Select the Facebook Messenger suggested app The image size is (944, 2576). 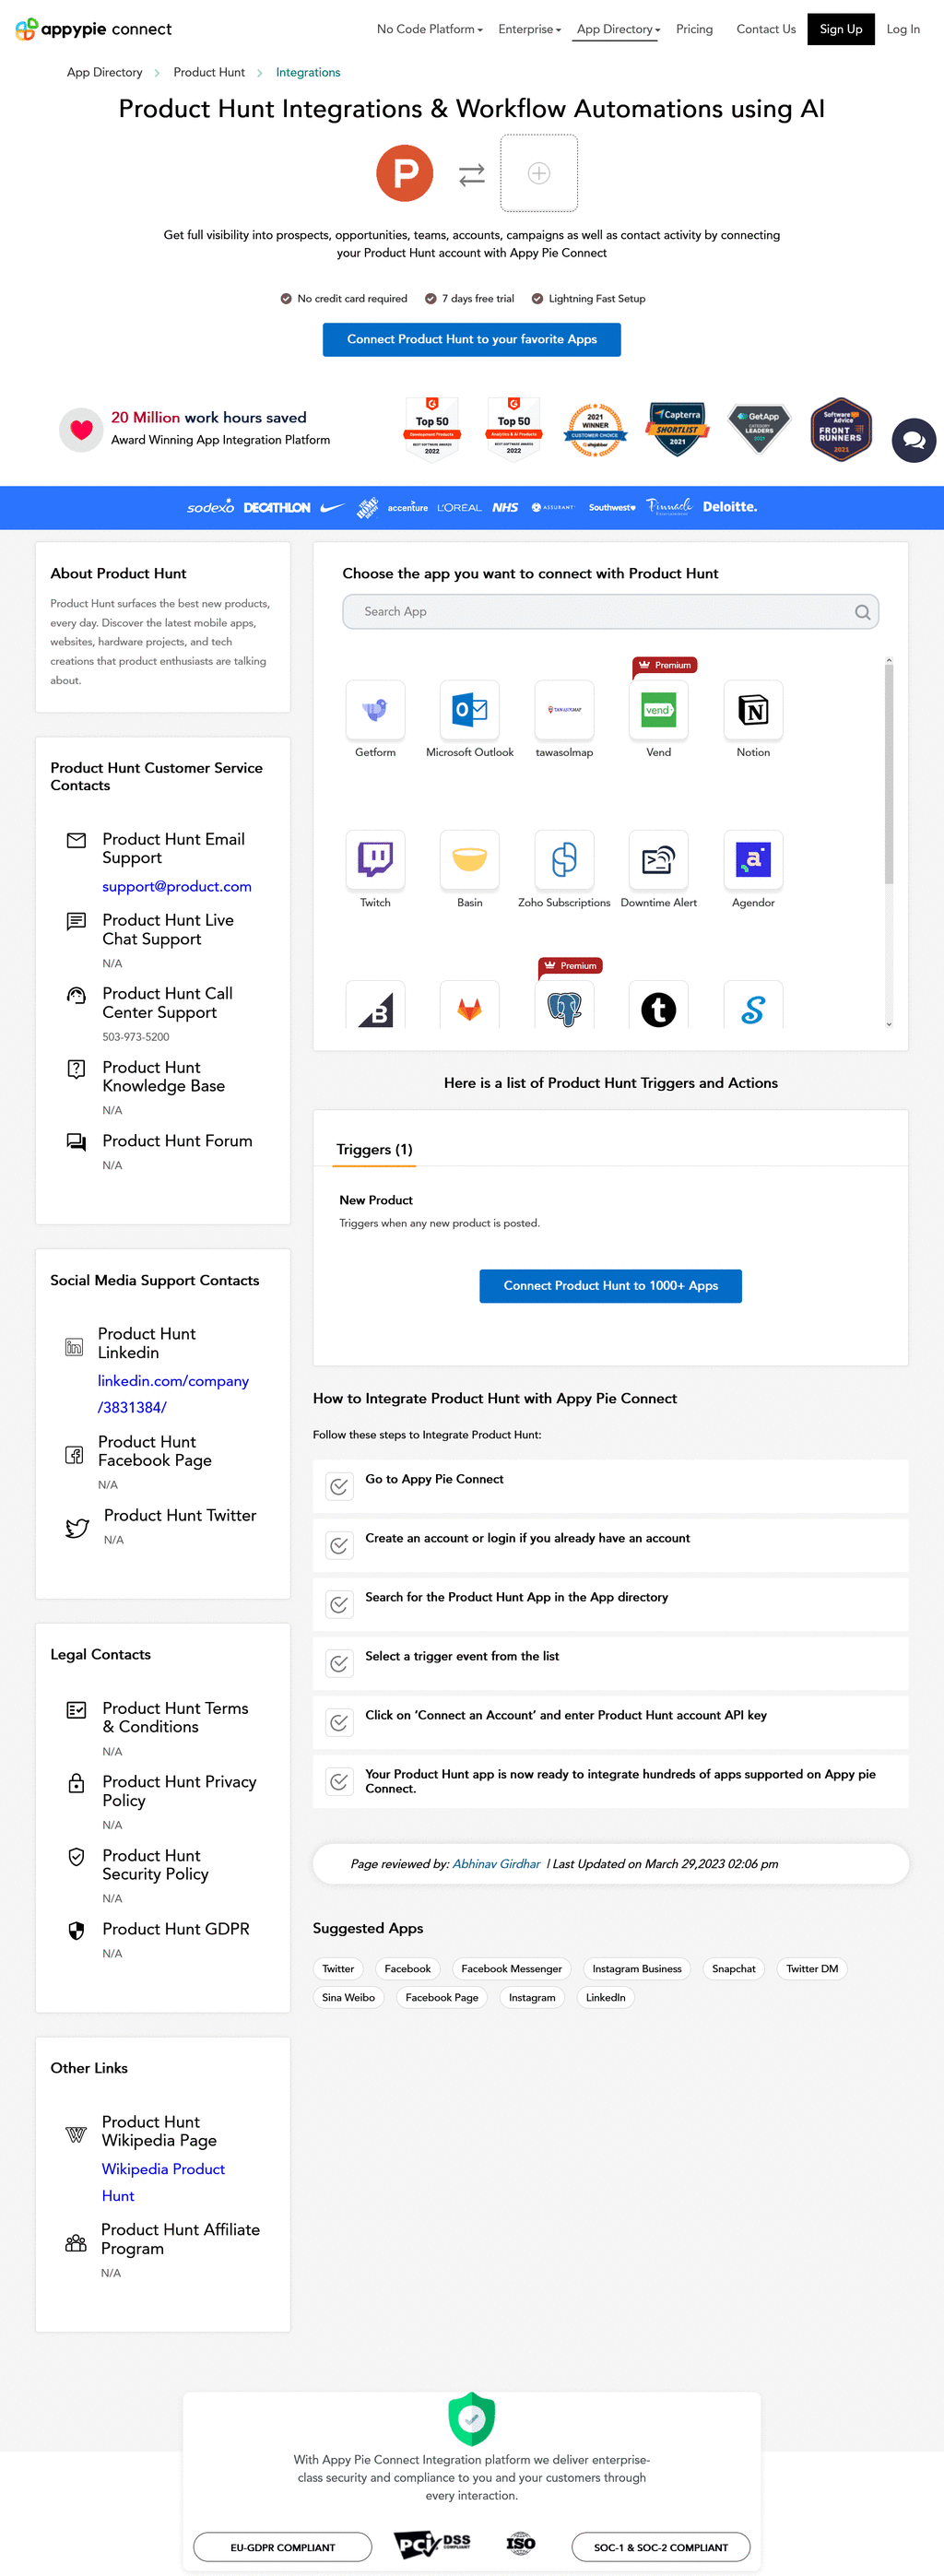[511, 1968]
